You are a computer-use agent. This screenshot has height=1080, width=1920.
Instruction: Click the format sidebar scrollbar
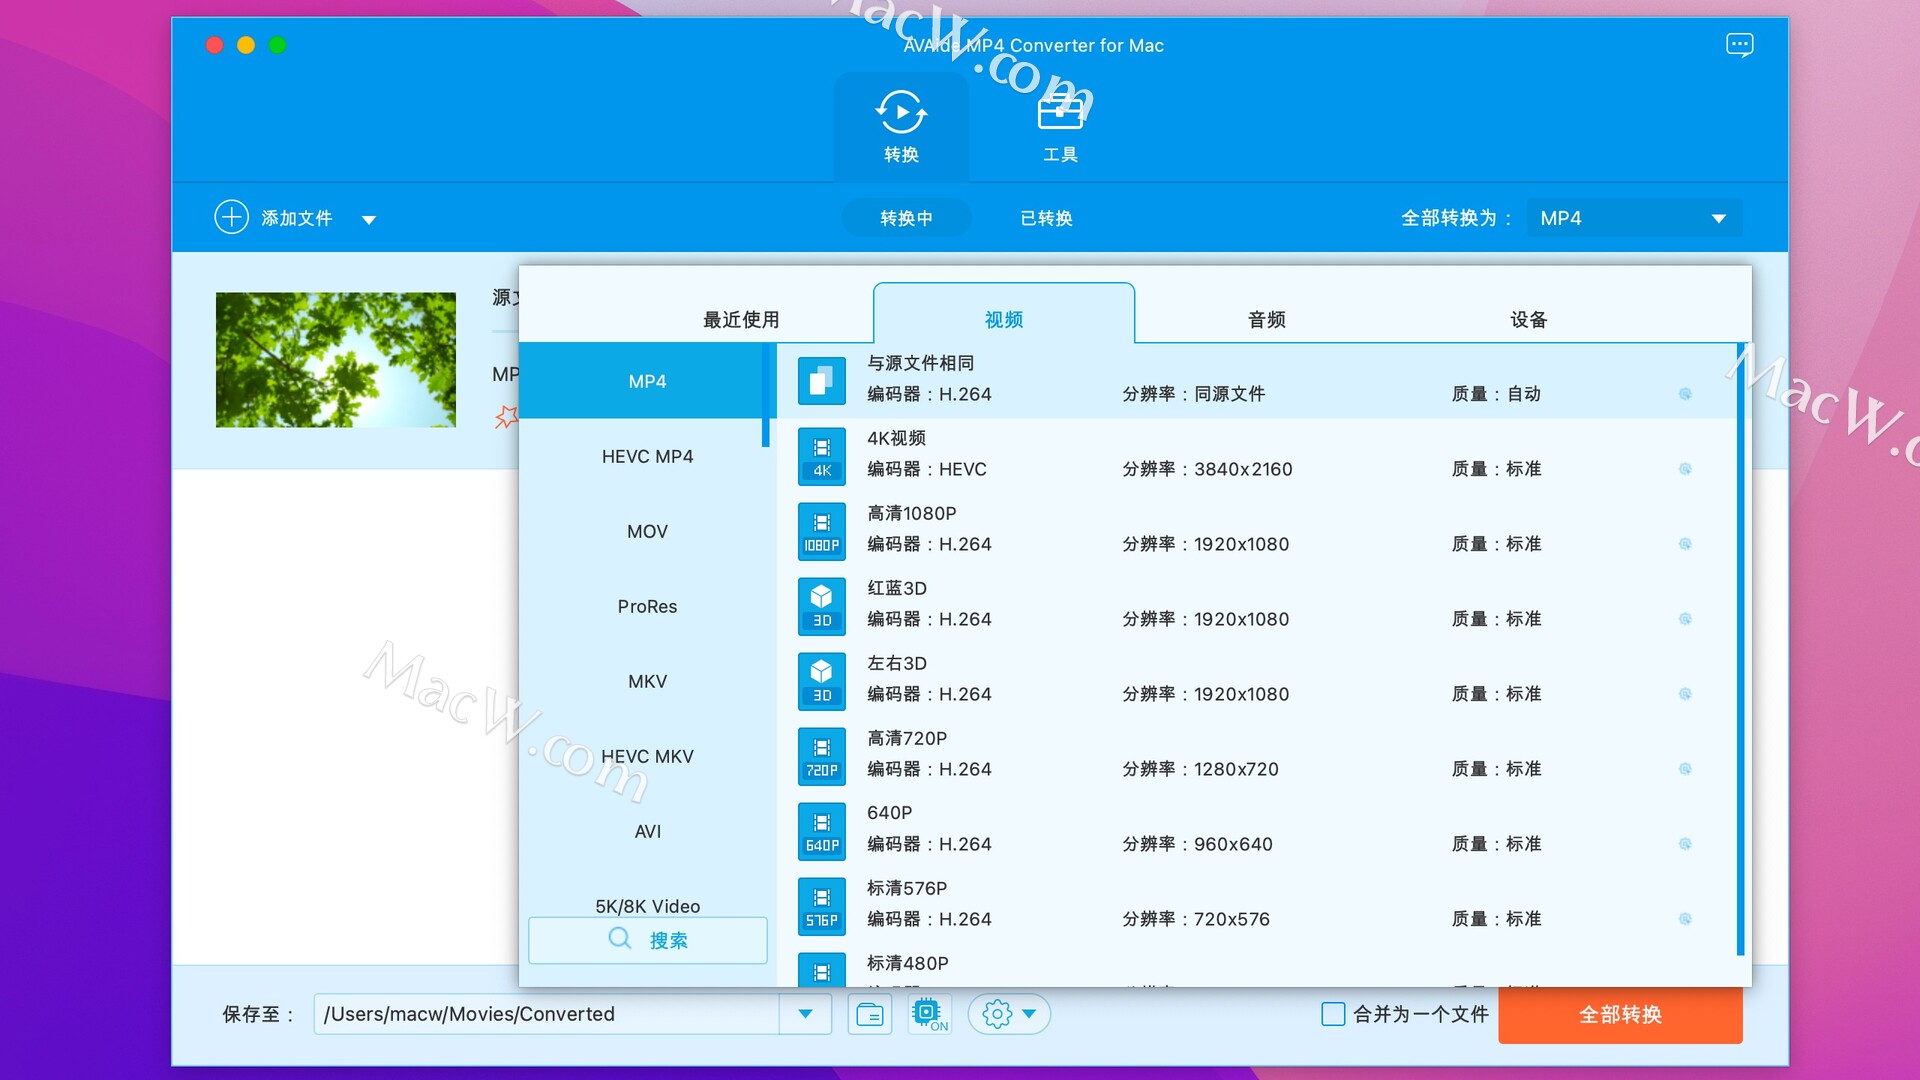pos(765,395)
